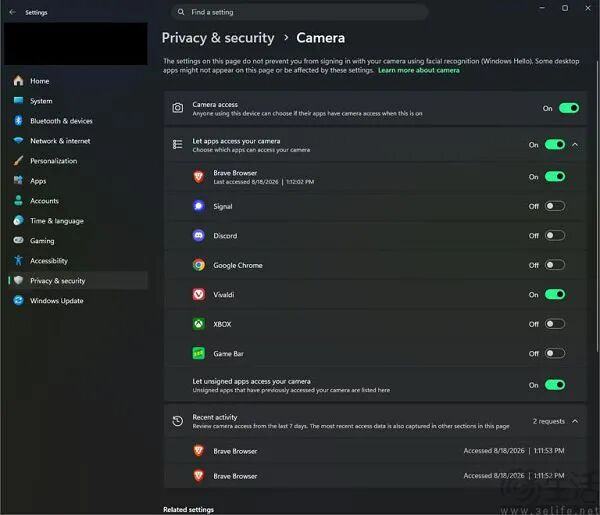The width and height of the screenshot is (600, 515).
Task: Maximize the Settings window
Action: pyautogui.click(x=565, y=8)
